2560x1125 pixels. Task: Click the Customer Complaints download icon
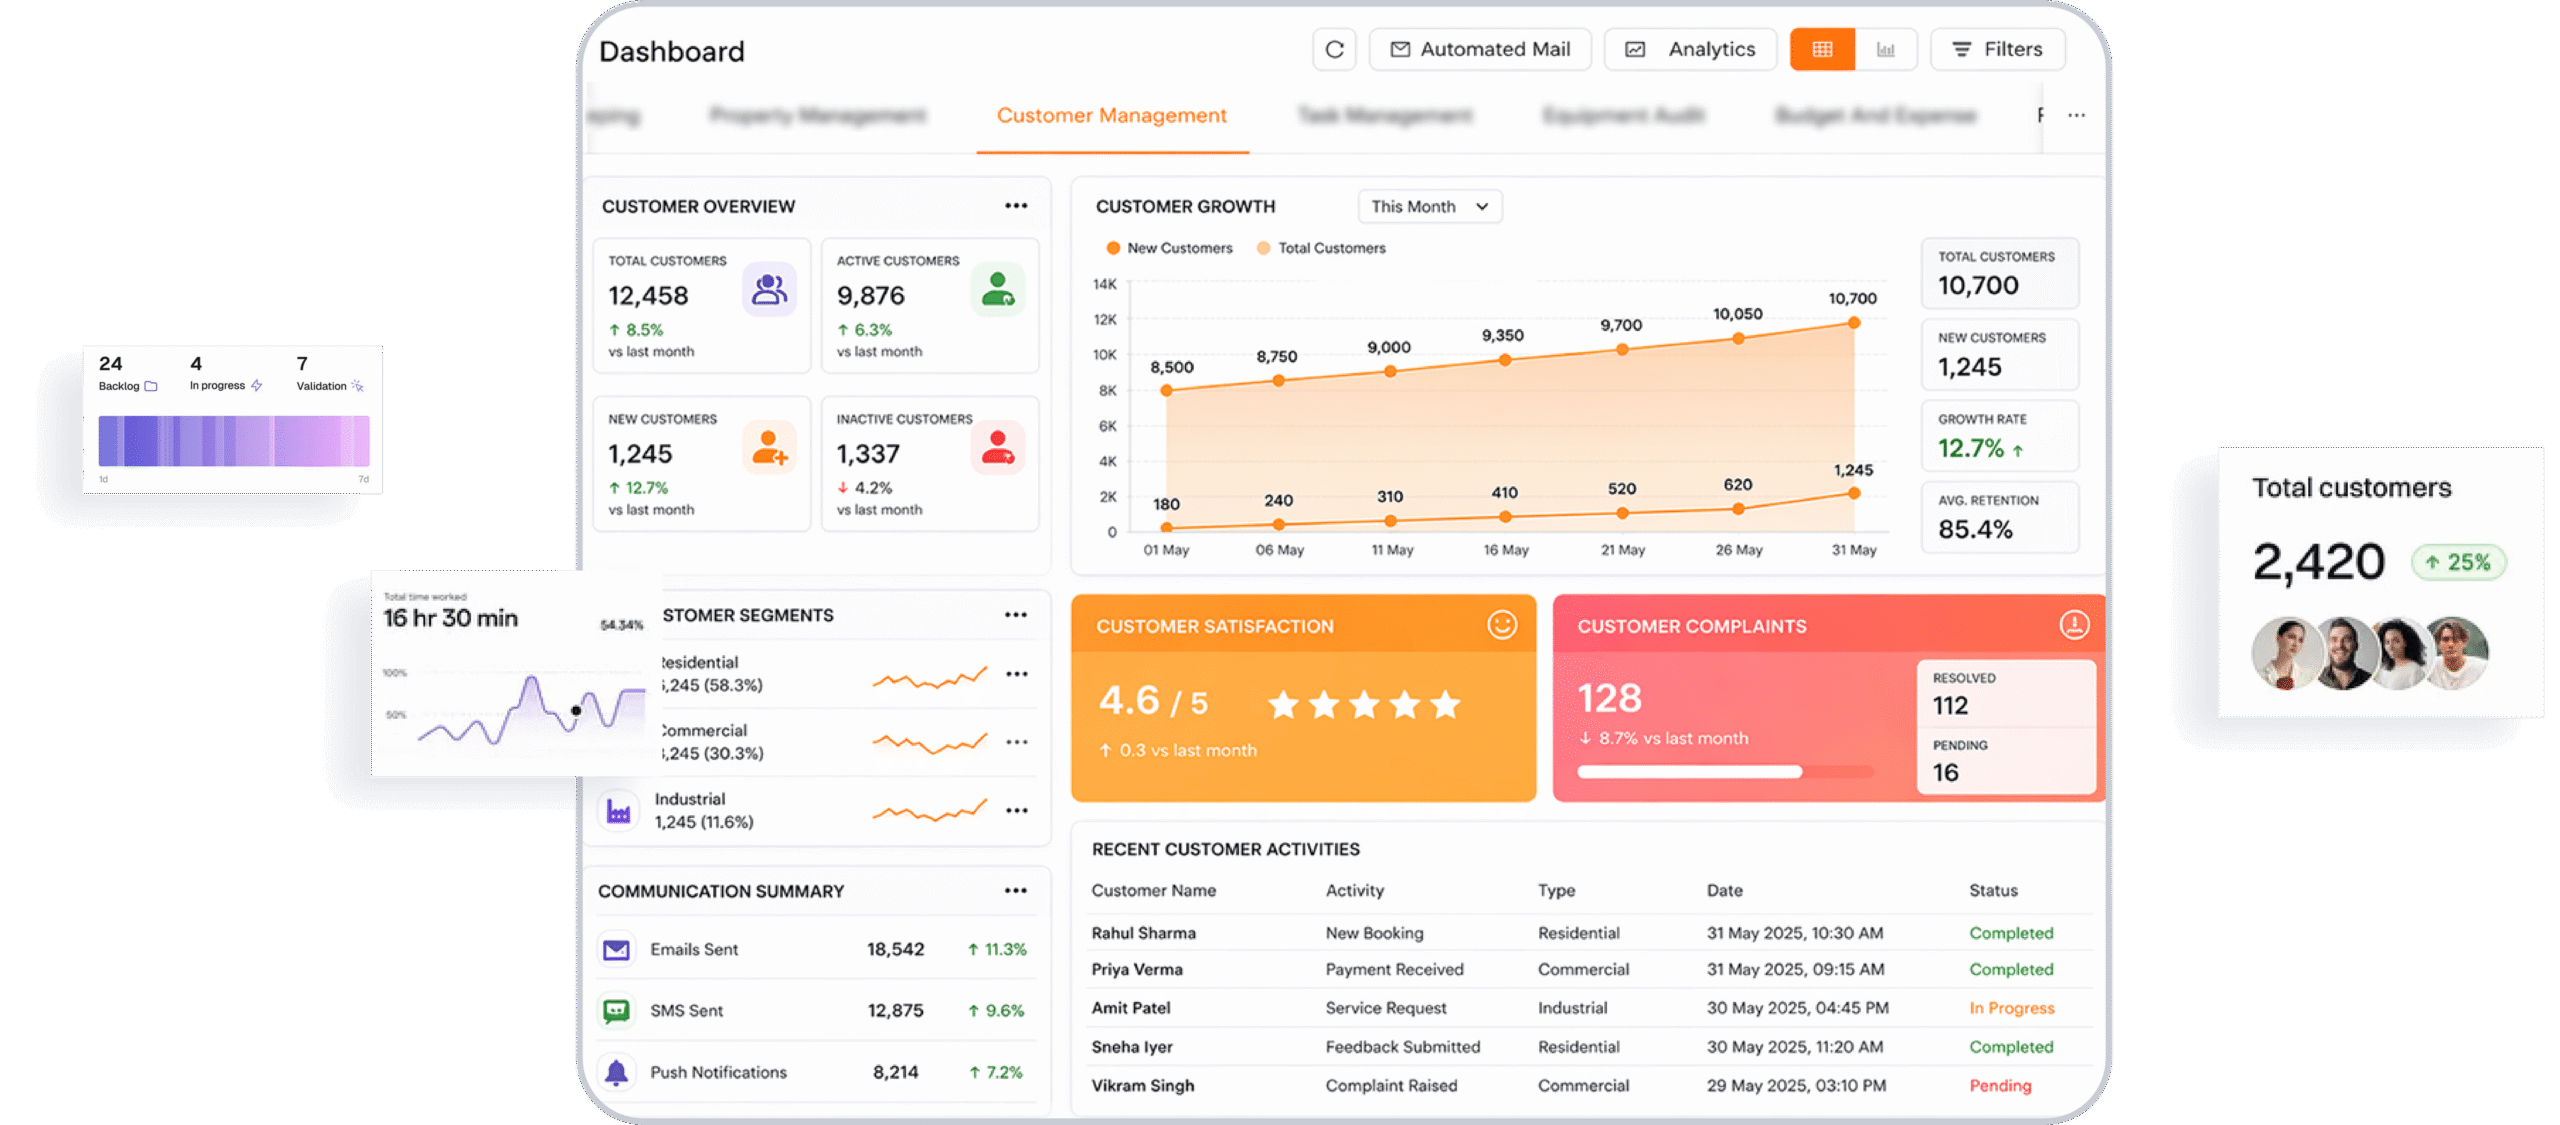pyautogui.click(x=2074, y=625)
